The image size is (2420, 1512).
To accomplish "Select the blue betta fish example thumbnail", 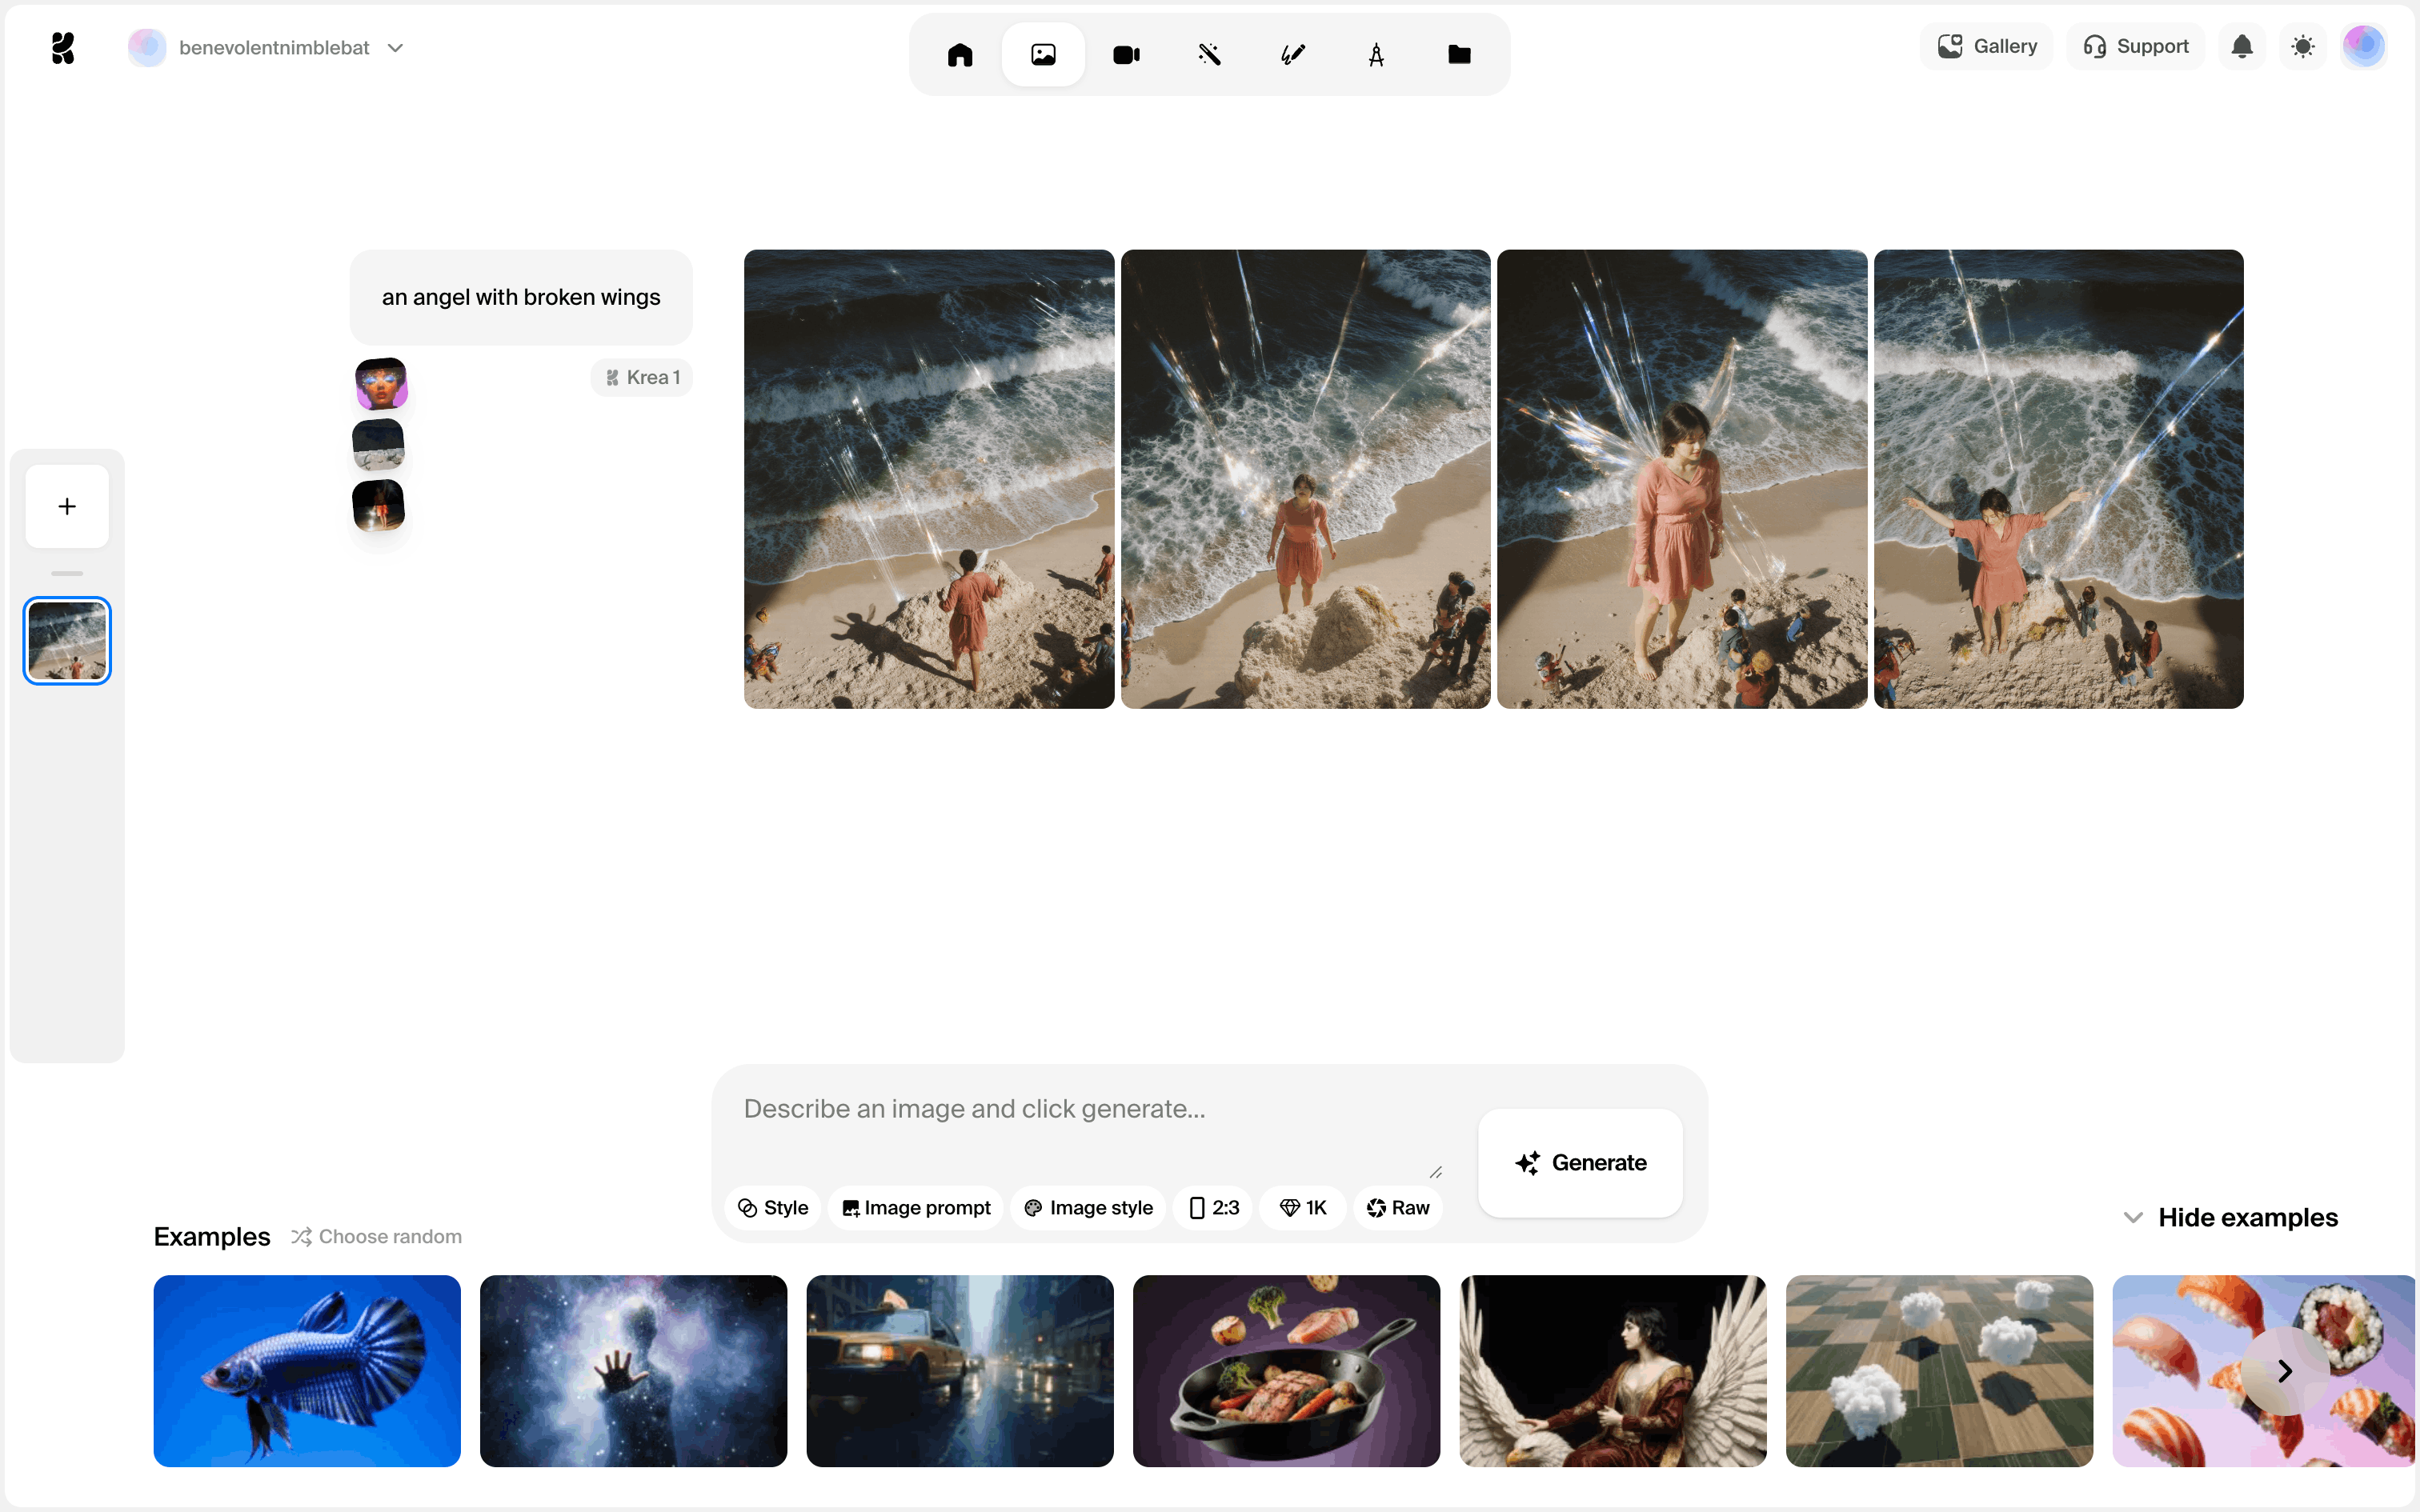I will coord(307,1370).
